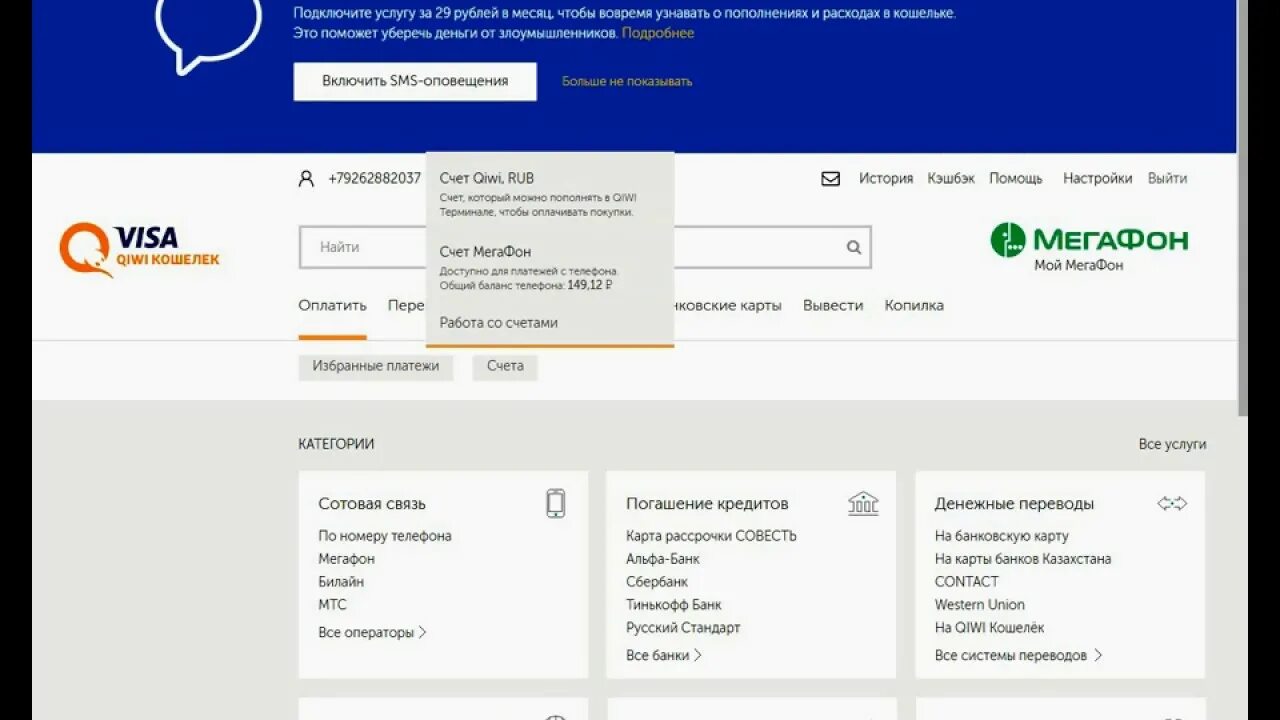Open Работа со счетами menu entry
The width and height of the screenshot is (1280, 720).
click(499, 322)
